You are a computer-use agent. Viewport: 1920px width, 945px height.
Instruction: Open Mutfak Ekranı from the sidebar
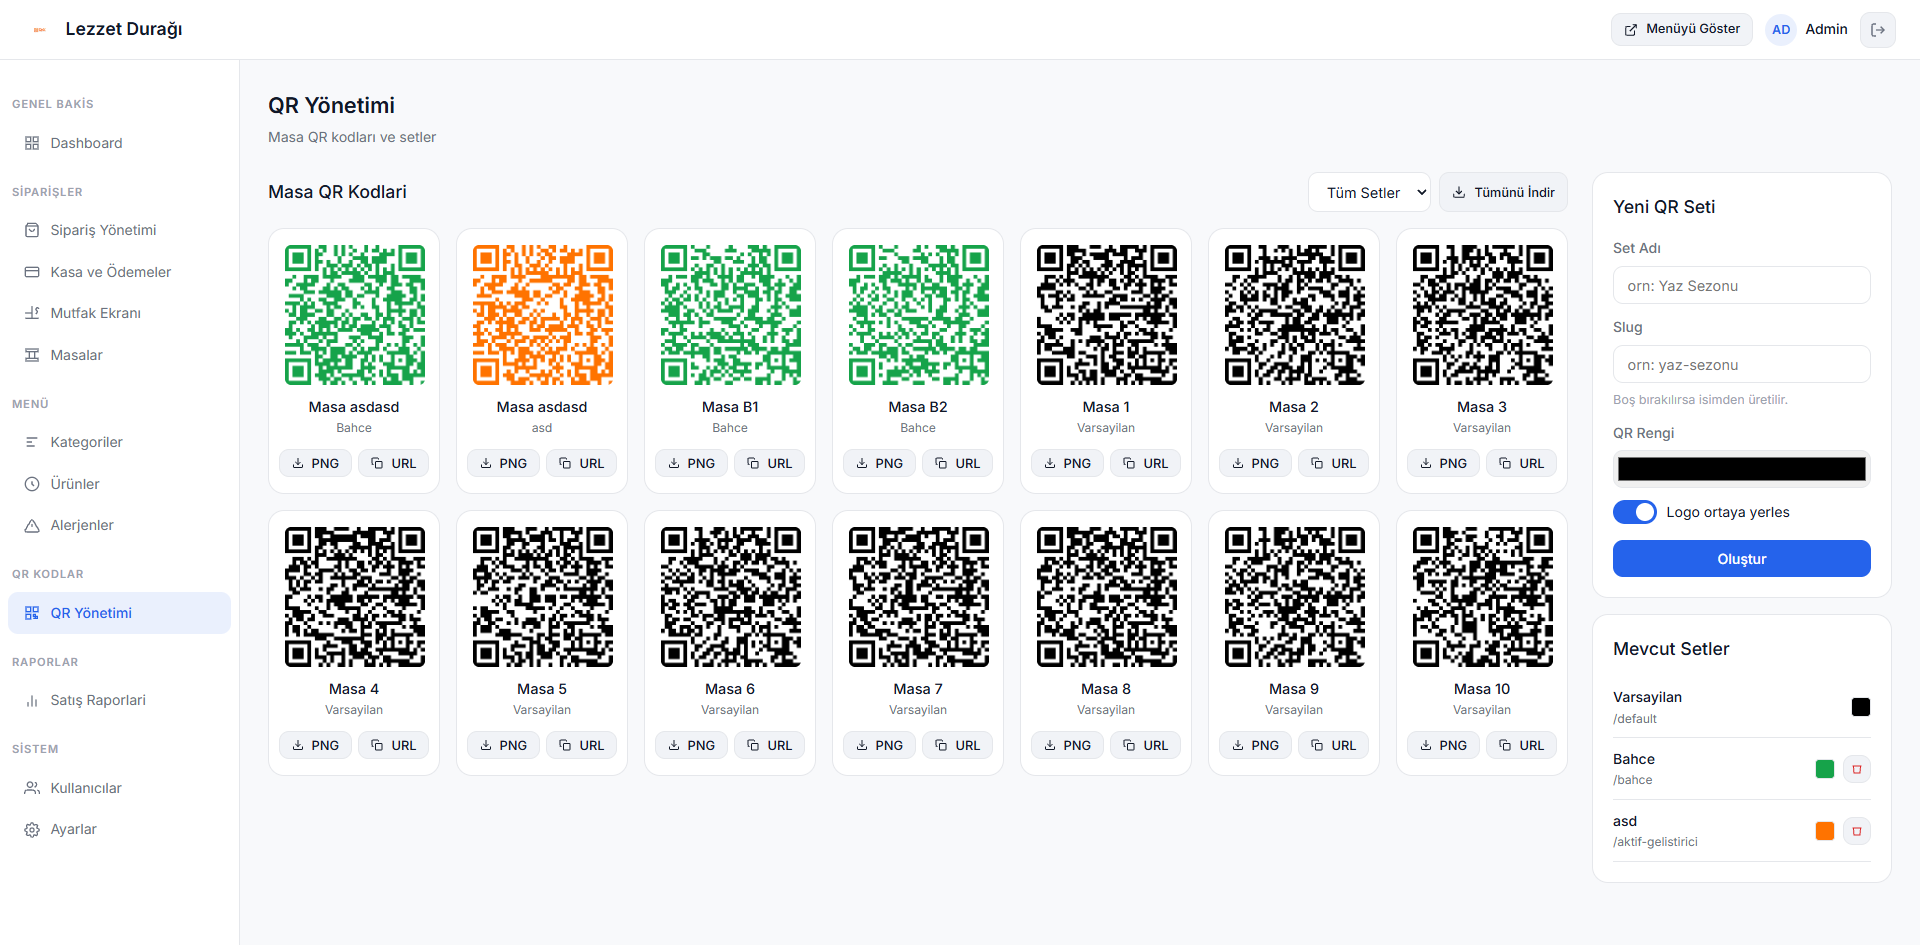[x=119, y=313]
